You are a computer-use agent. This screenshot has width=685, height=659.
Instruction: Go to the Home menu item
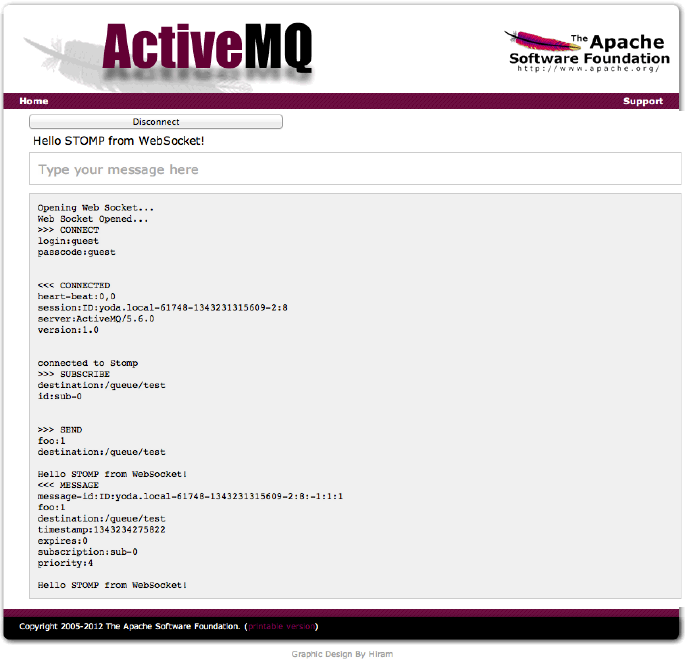click(x=34, y=101)
